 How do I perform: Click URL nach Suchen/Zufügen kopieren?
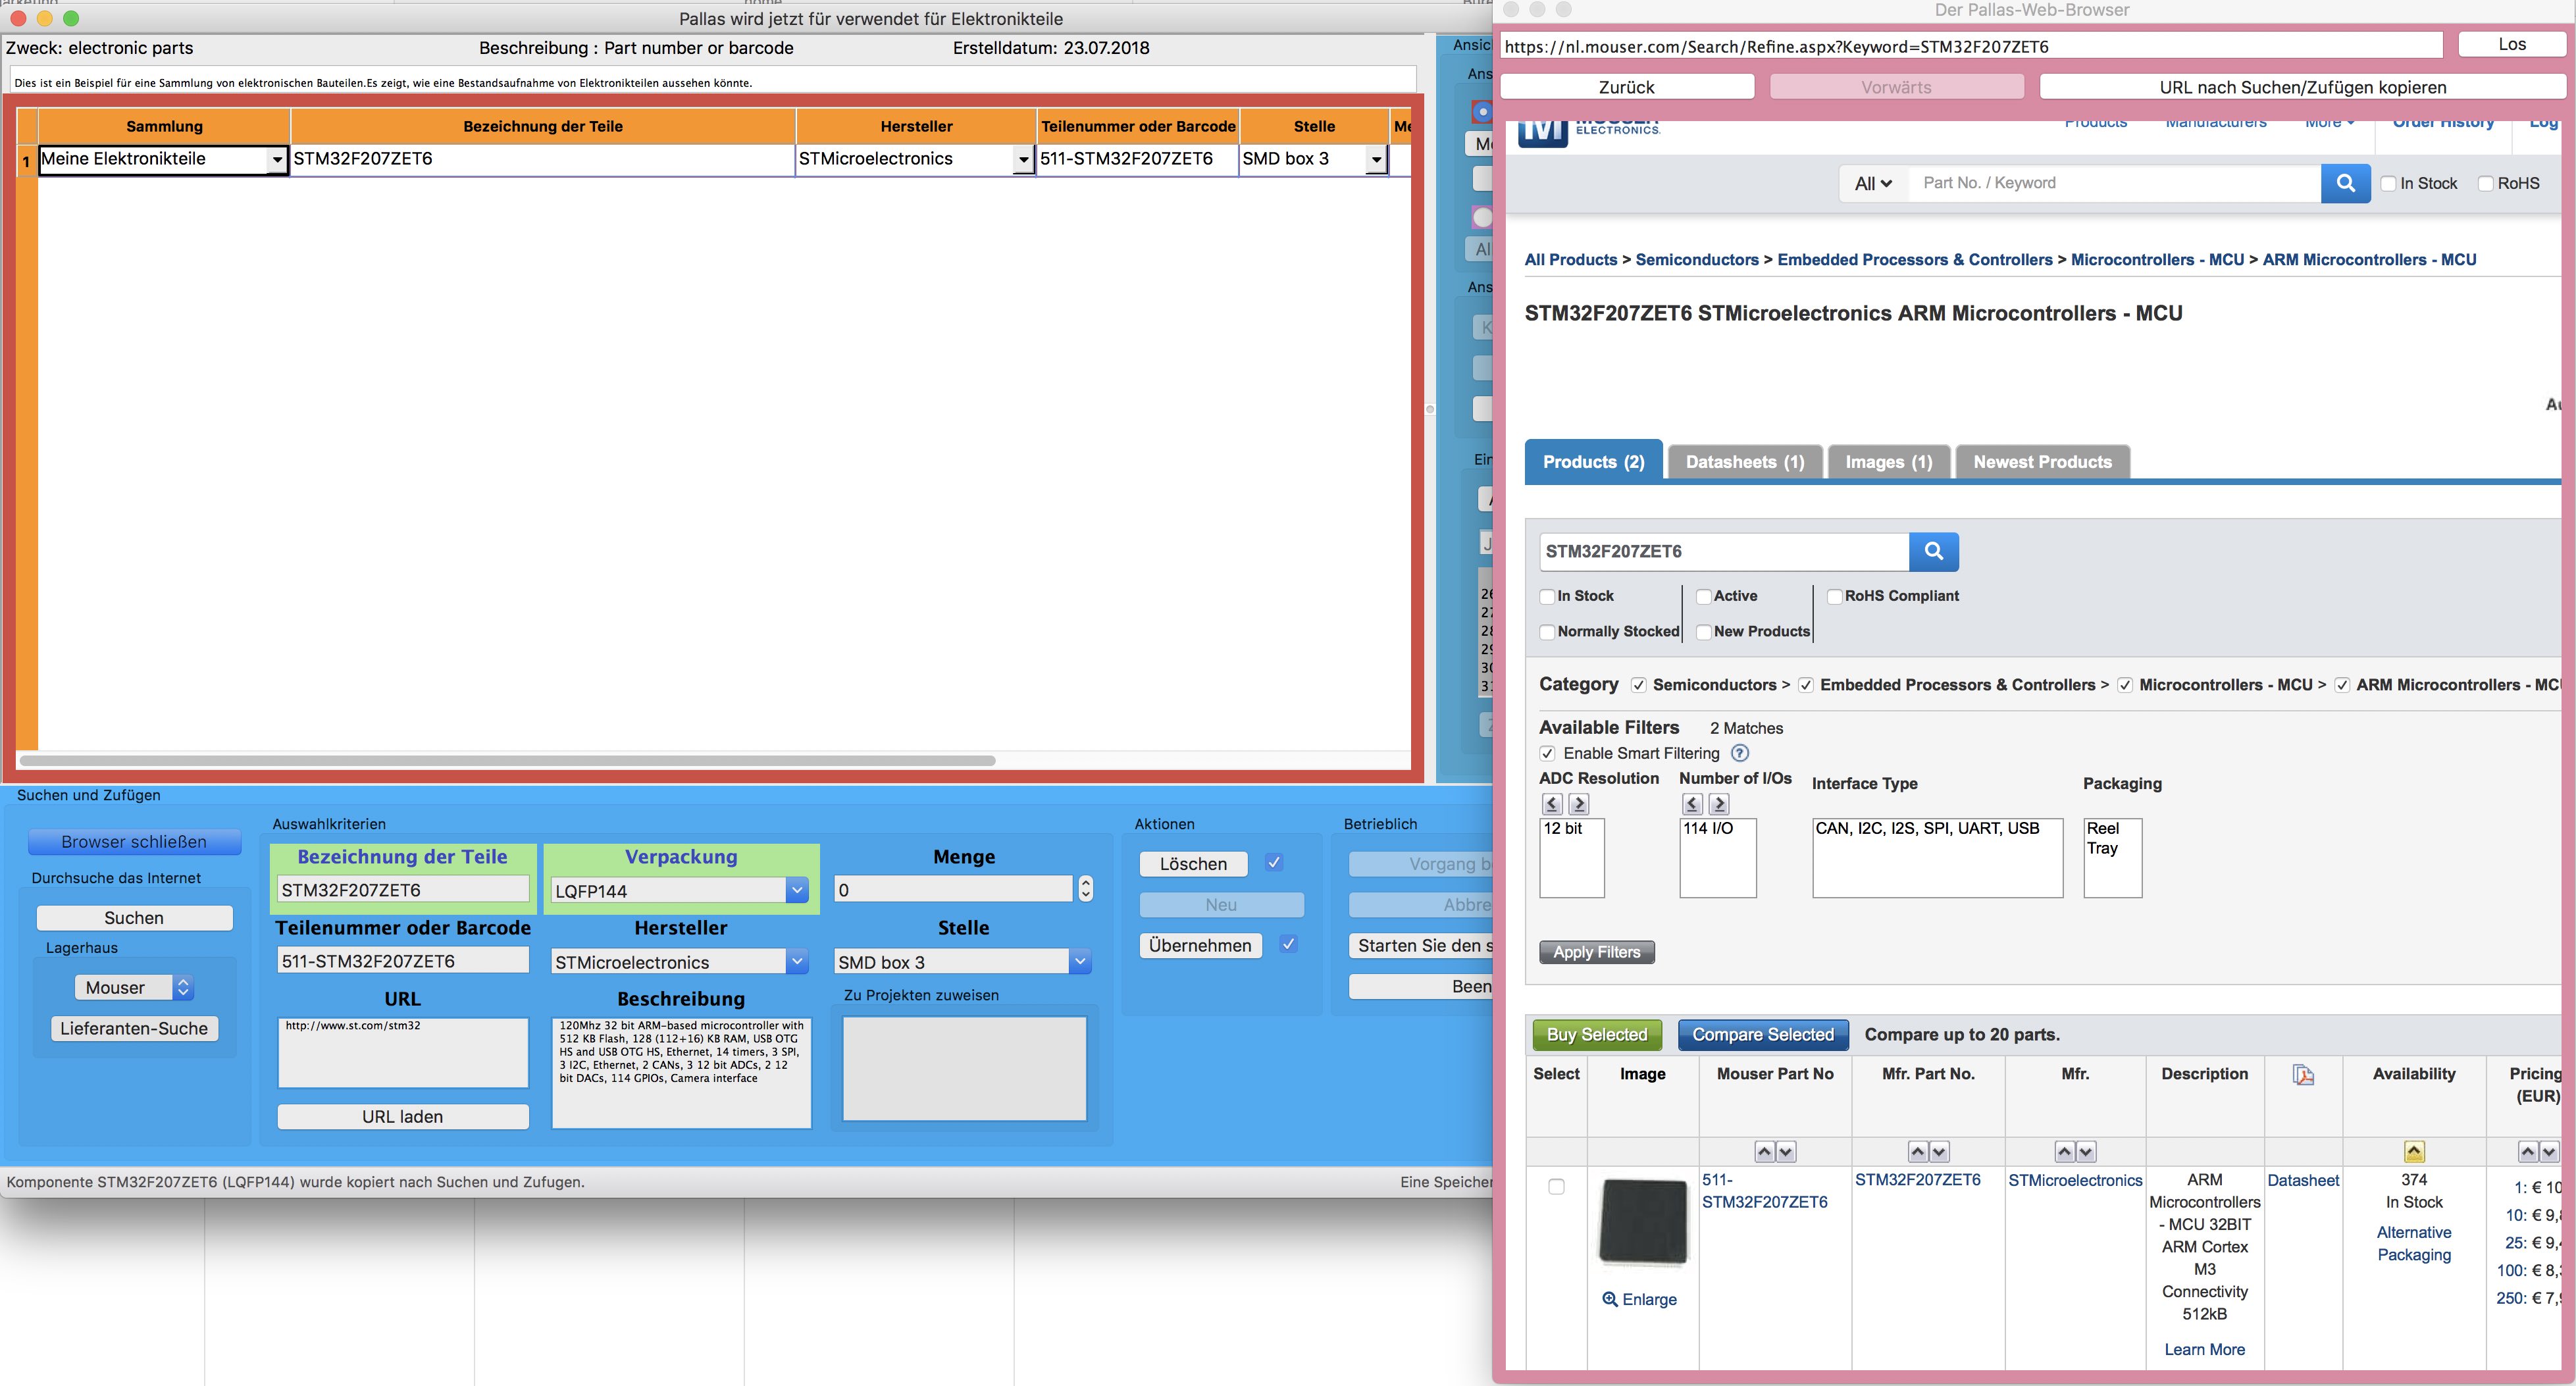click(x=2303, y=87)
